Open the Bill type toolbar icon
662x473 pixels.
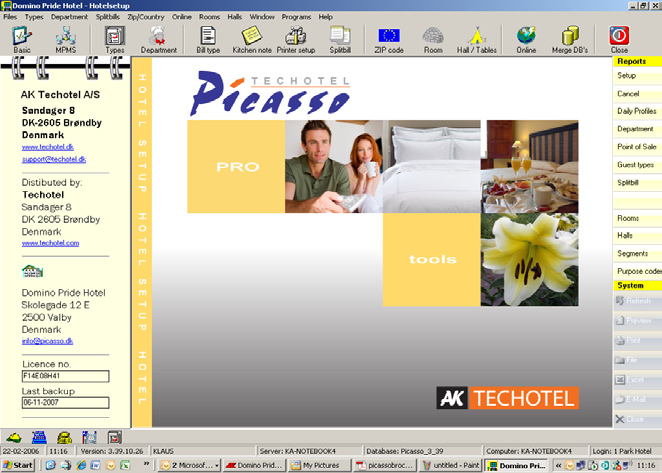[x=208, y=39]
